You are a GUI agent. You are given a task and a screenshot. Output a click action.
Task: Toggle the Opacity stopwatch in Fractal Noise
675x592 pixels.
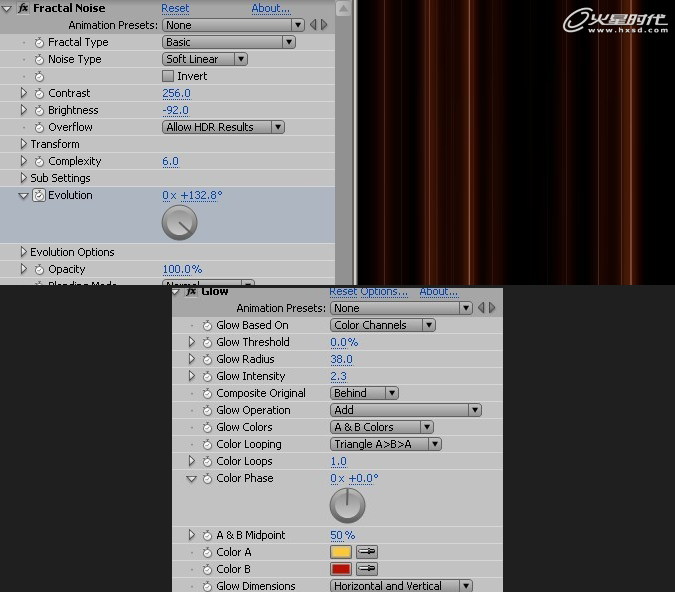39,270
